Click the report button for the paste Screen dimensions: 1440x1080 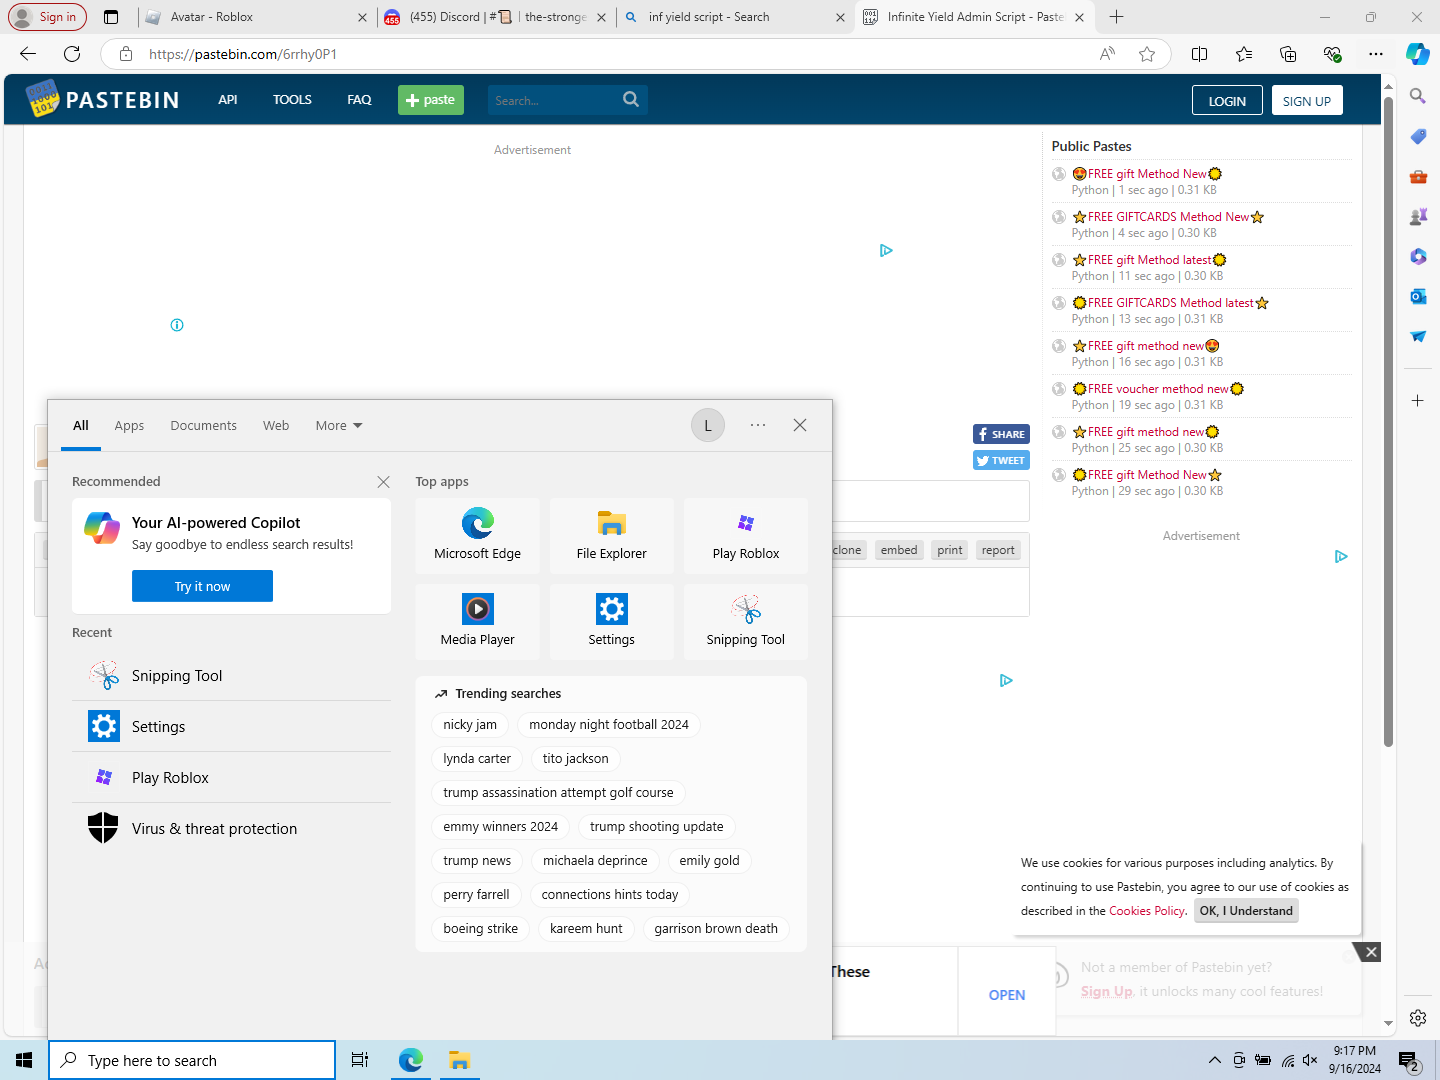point(998,550)
